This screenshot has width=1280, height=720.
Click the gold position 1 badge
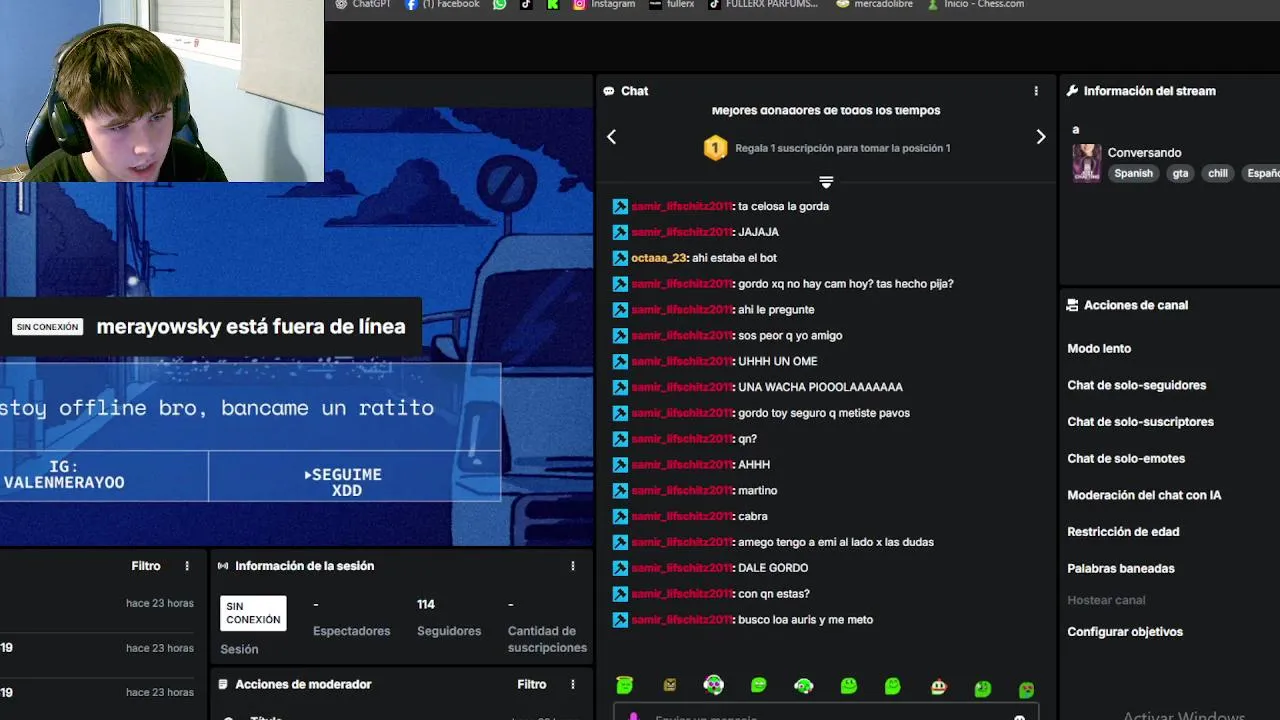click(715, 148)
